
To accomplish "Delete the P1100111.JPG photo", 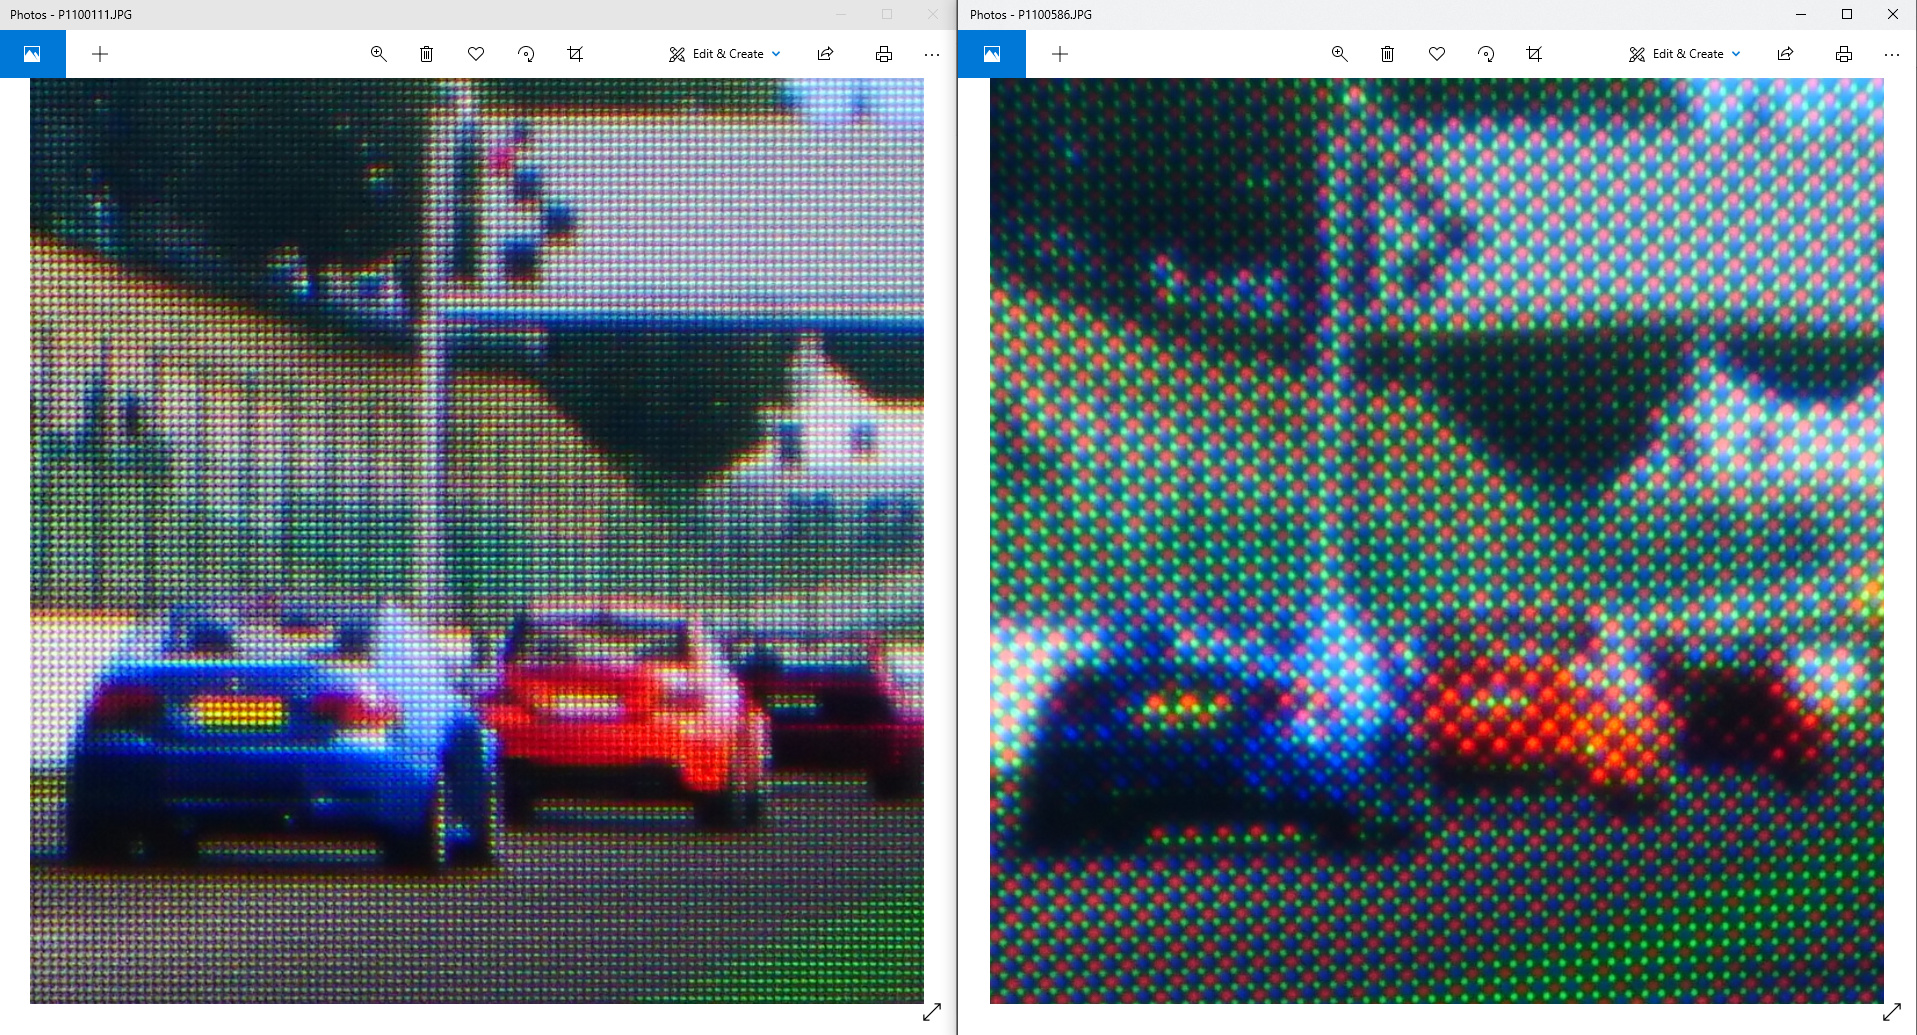I will coord(427,54).
